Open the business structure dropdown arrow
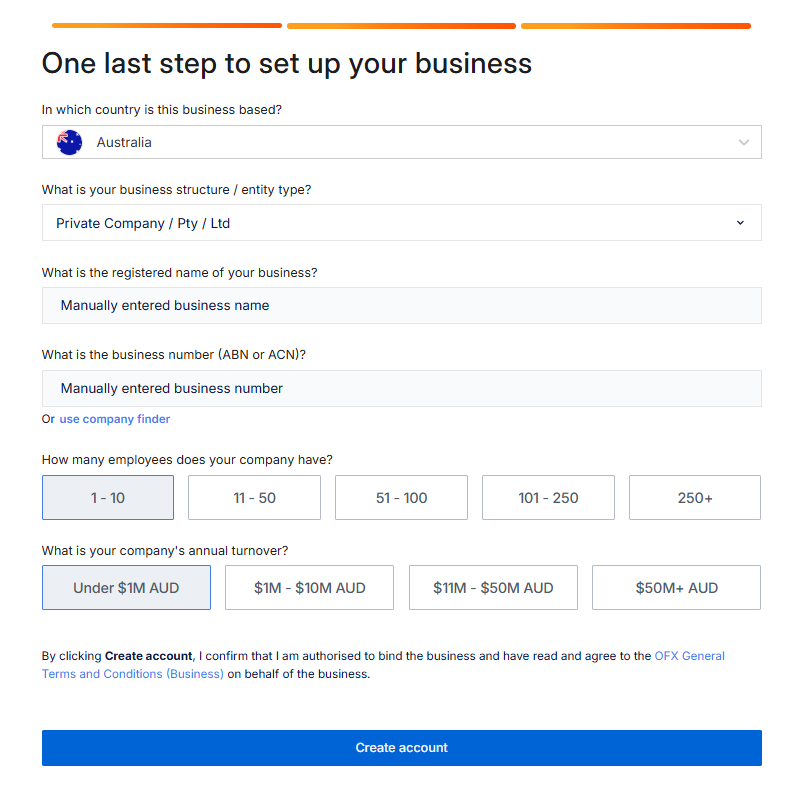797x805 pixels. pyautogui.click(x=740, y=223)
